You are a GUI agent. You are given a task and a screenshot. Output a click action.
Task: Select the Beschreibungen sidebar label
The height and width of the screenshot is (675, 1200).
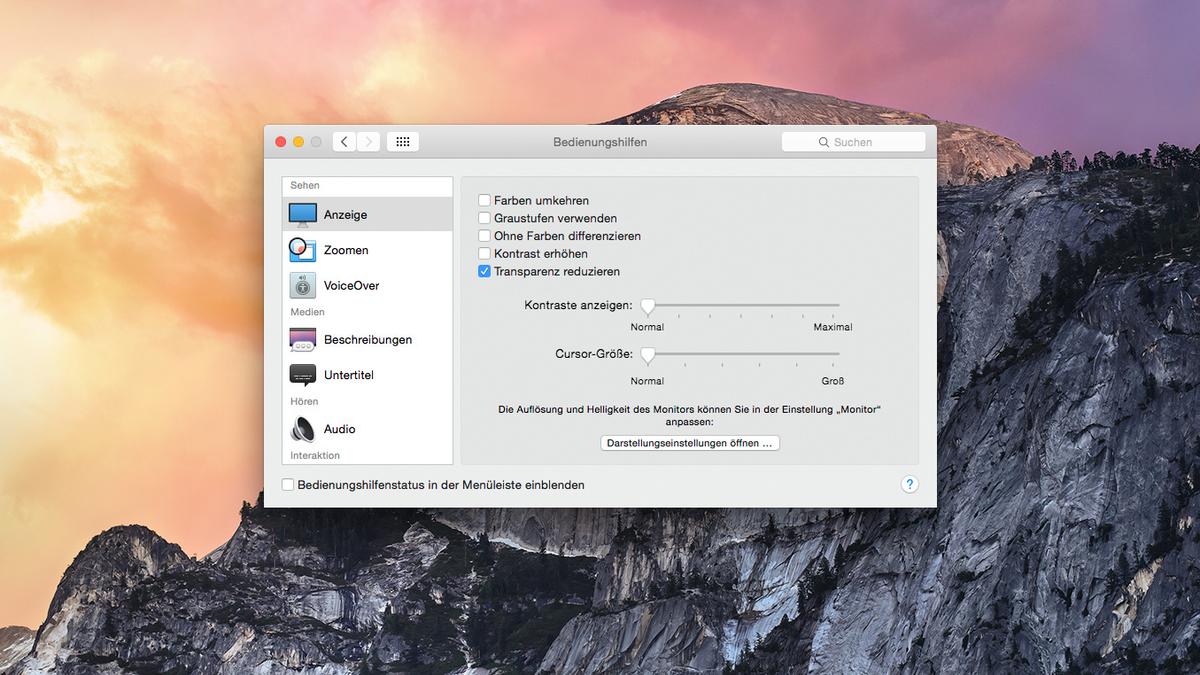(368, 340)
